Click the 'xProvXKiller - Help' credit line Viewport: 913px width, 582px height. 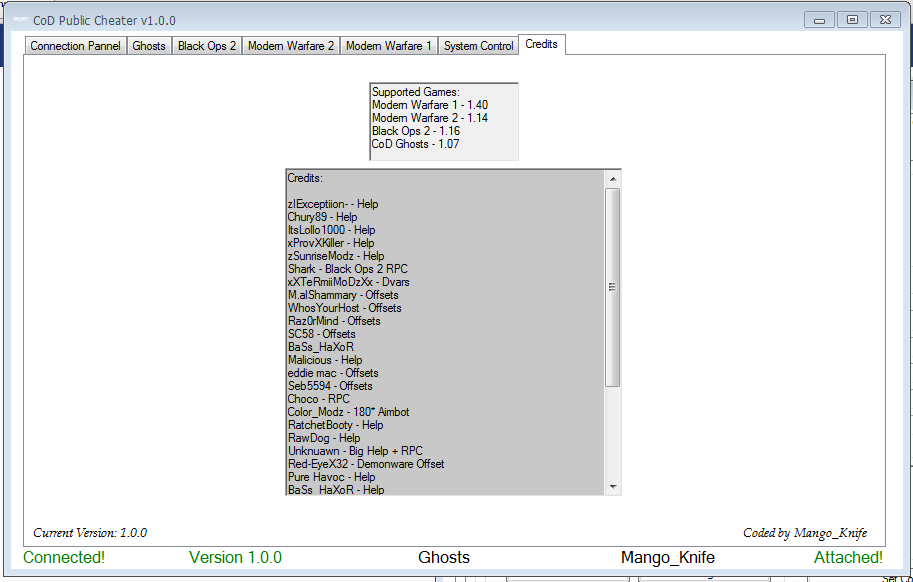331,243
